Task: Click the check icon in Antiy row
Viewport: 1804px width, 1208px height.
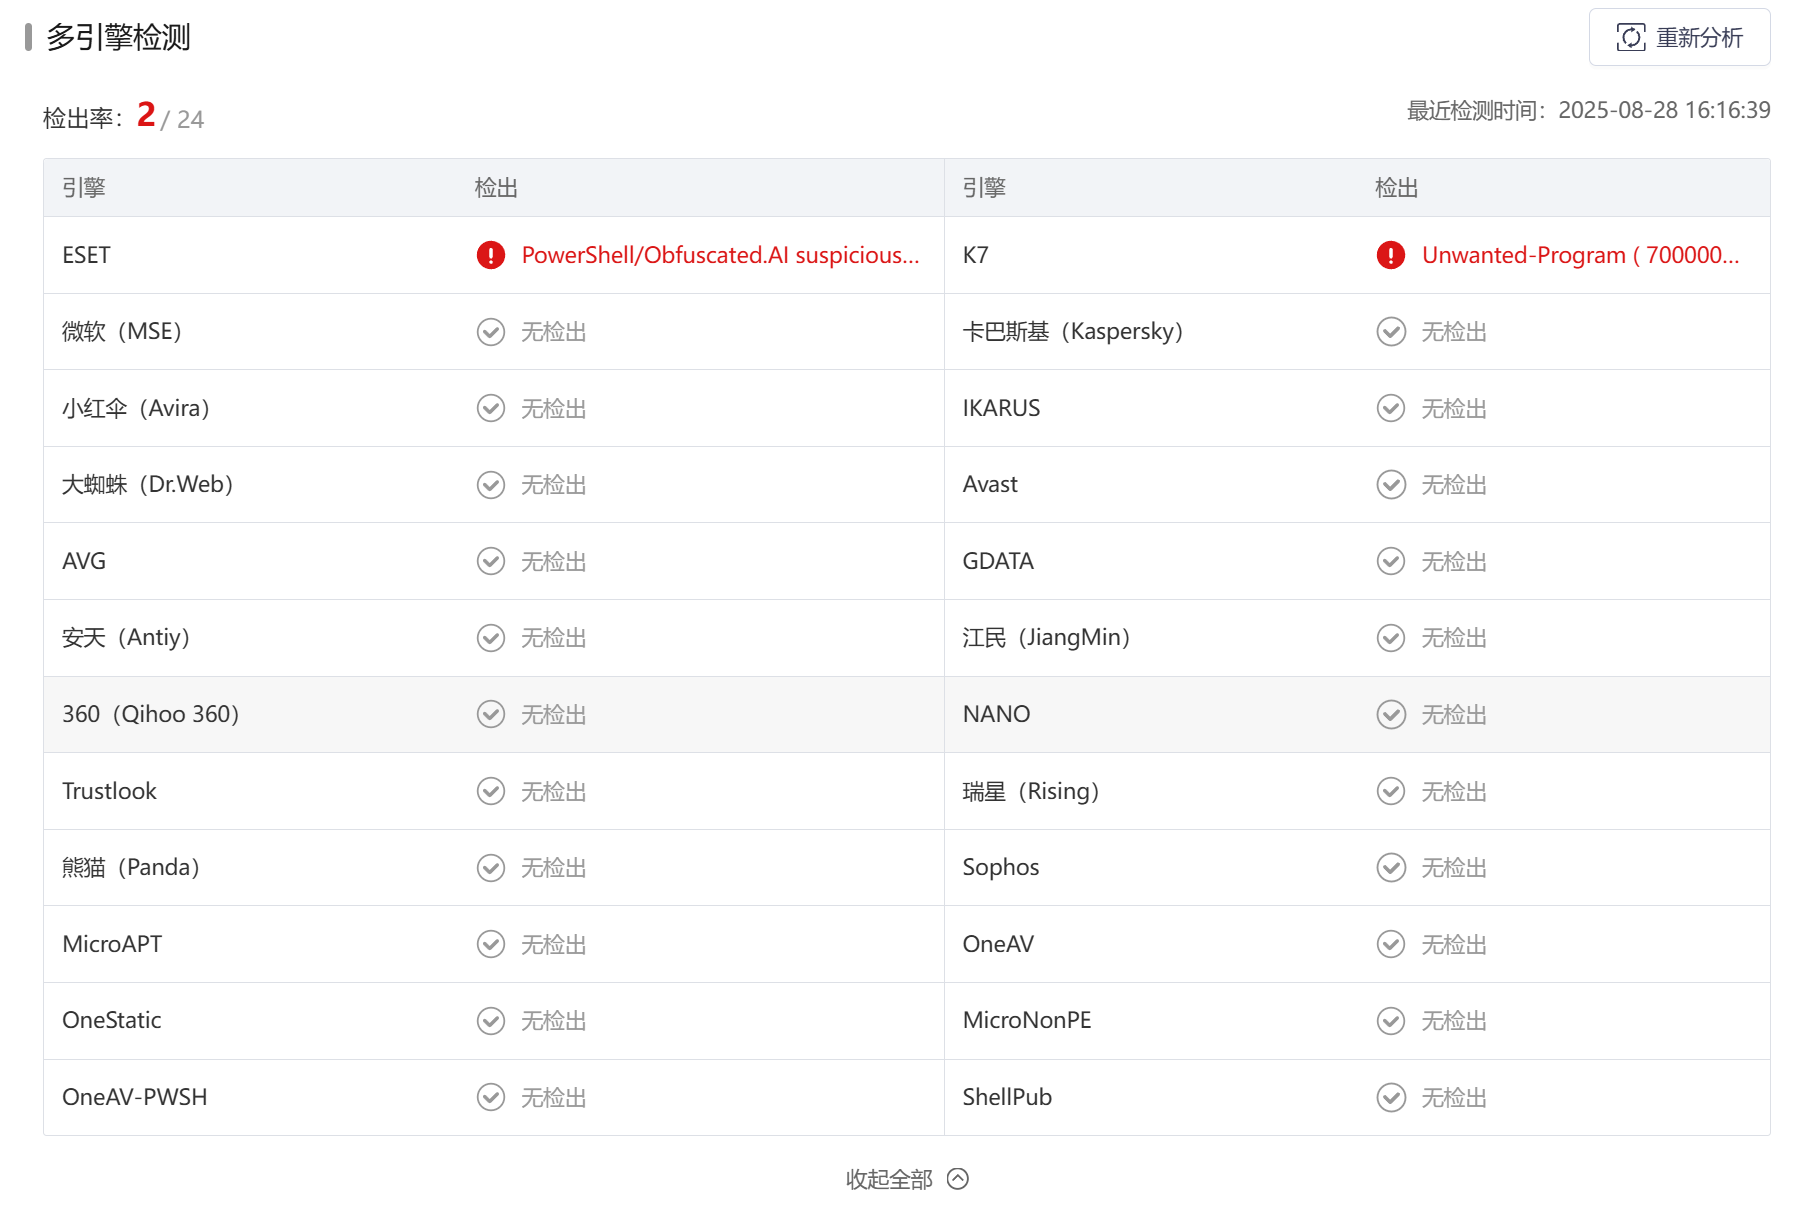Action: point(491,638)
